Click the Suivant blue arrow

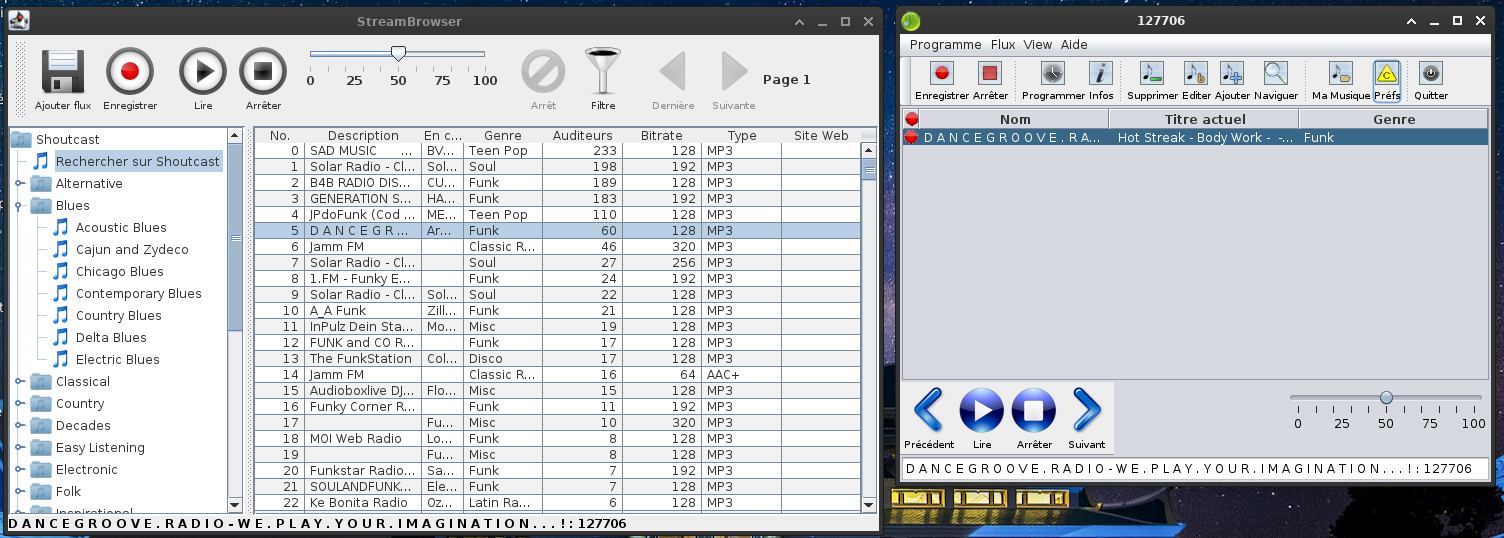[x=1087, y=410]
